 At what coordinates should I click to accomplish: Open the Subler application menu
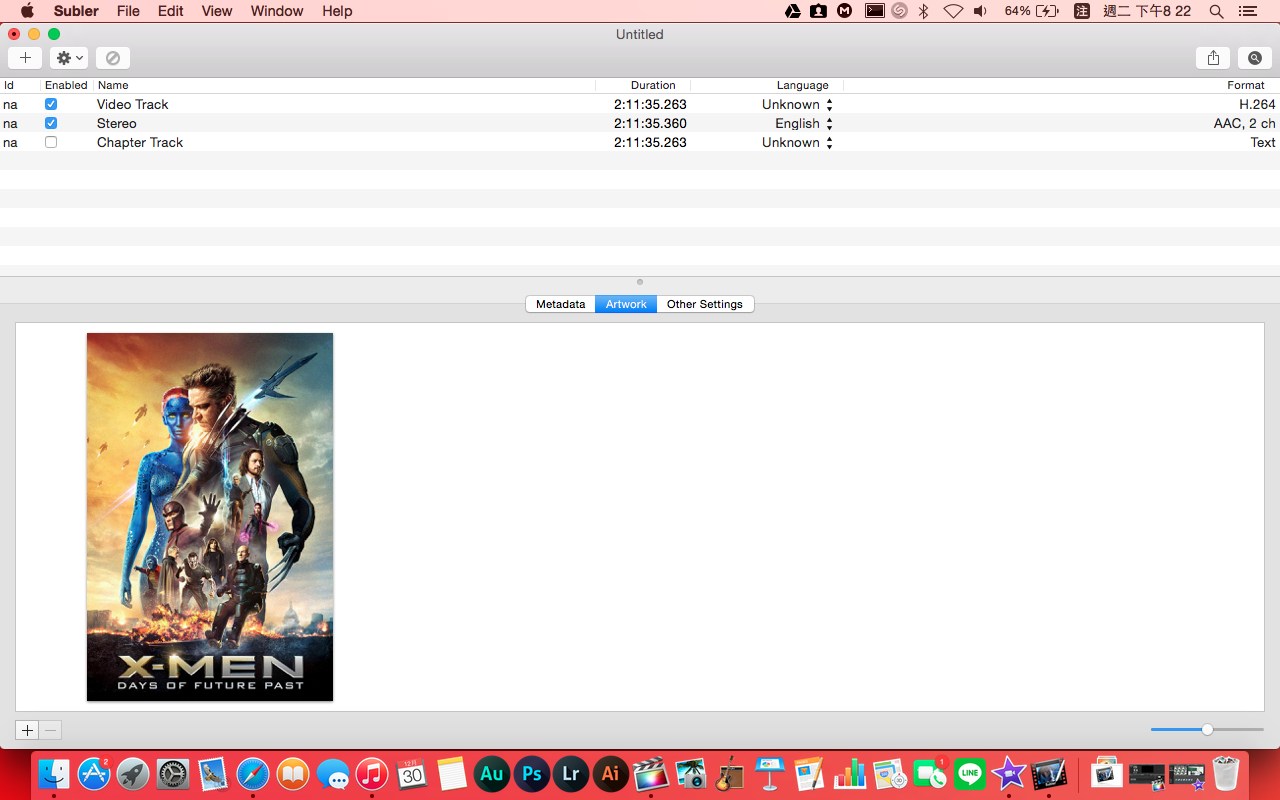tap(76, 11)
